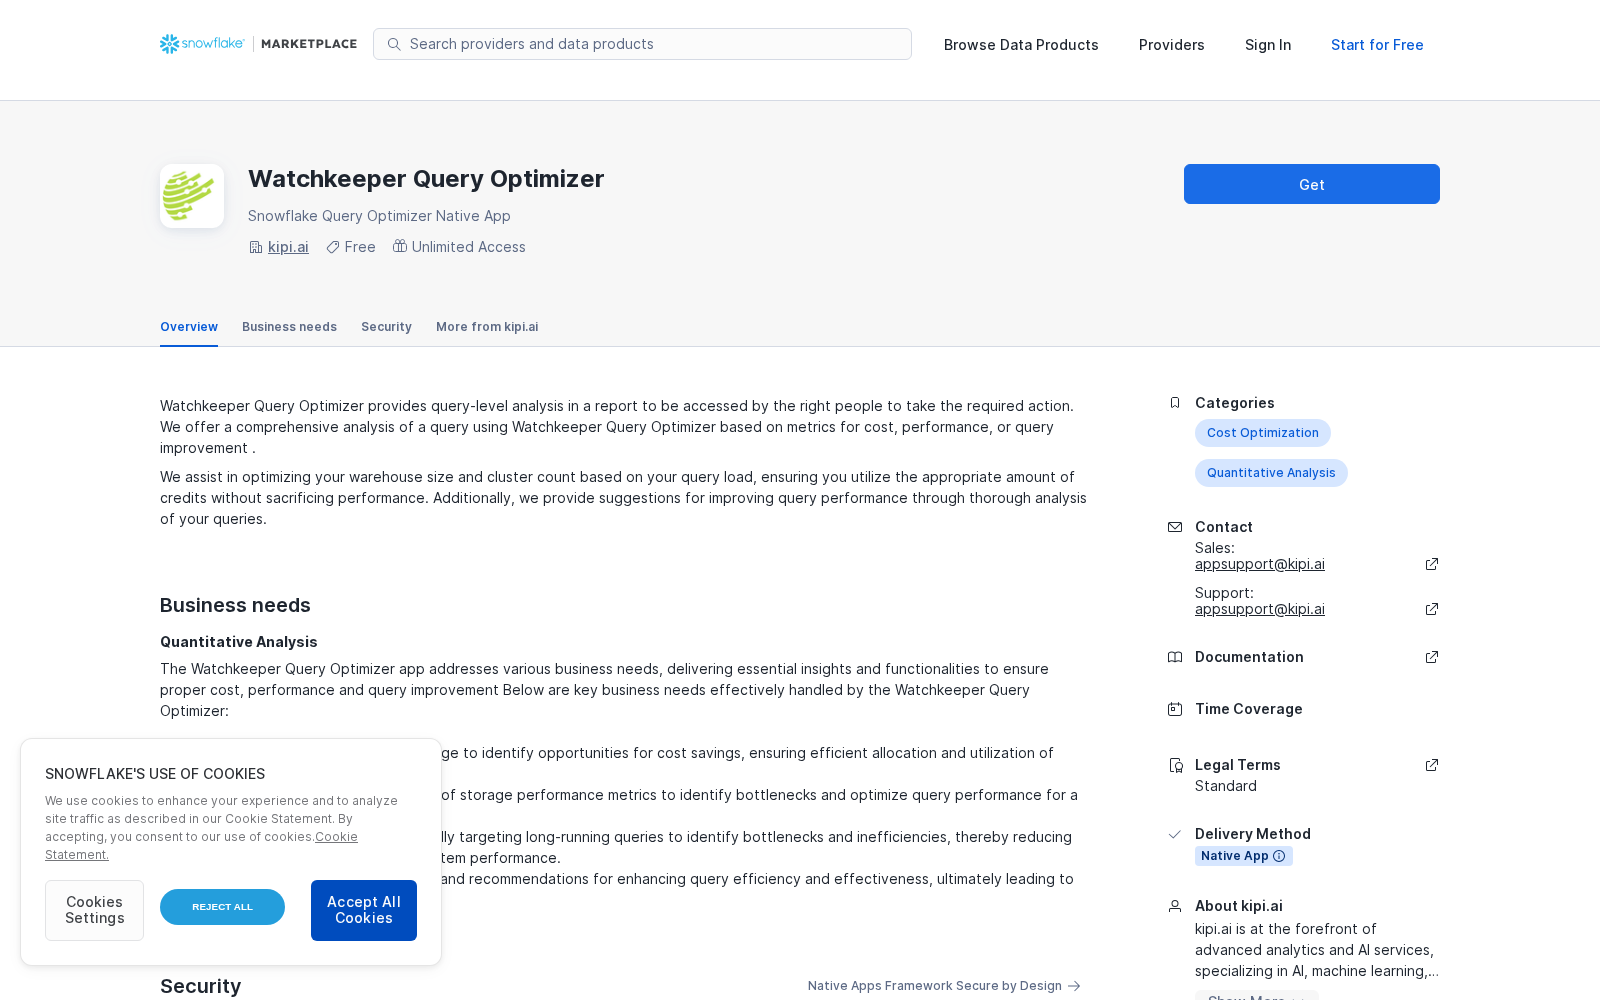
Task: Open the Documentation external link icon
Action: [1432, 657]
